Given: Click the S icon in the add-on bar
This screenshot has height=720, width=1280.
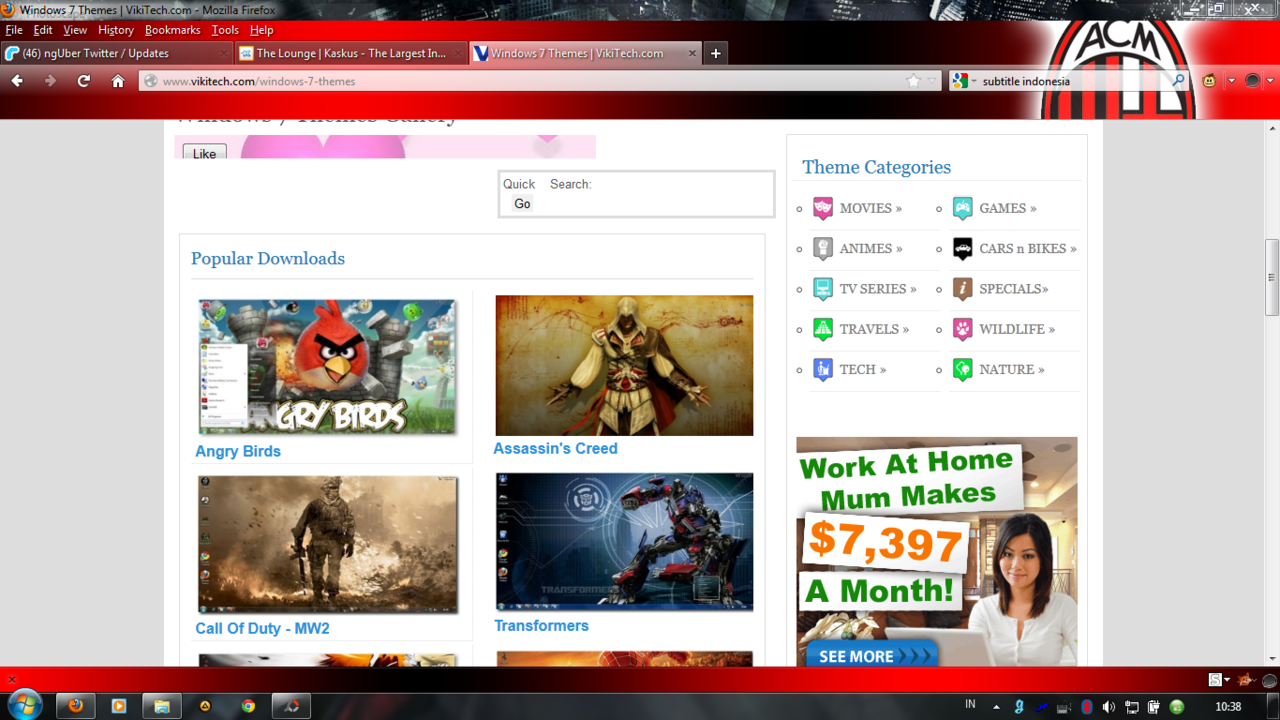Looking at the screenshot, I should 1215,680.
